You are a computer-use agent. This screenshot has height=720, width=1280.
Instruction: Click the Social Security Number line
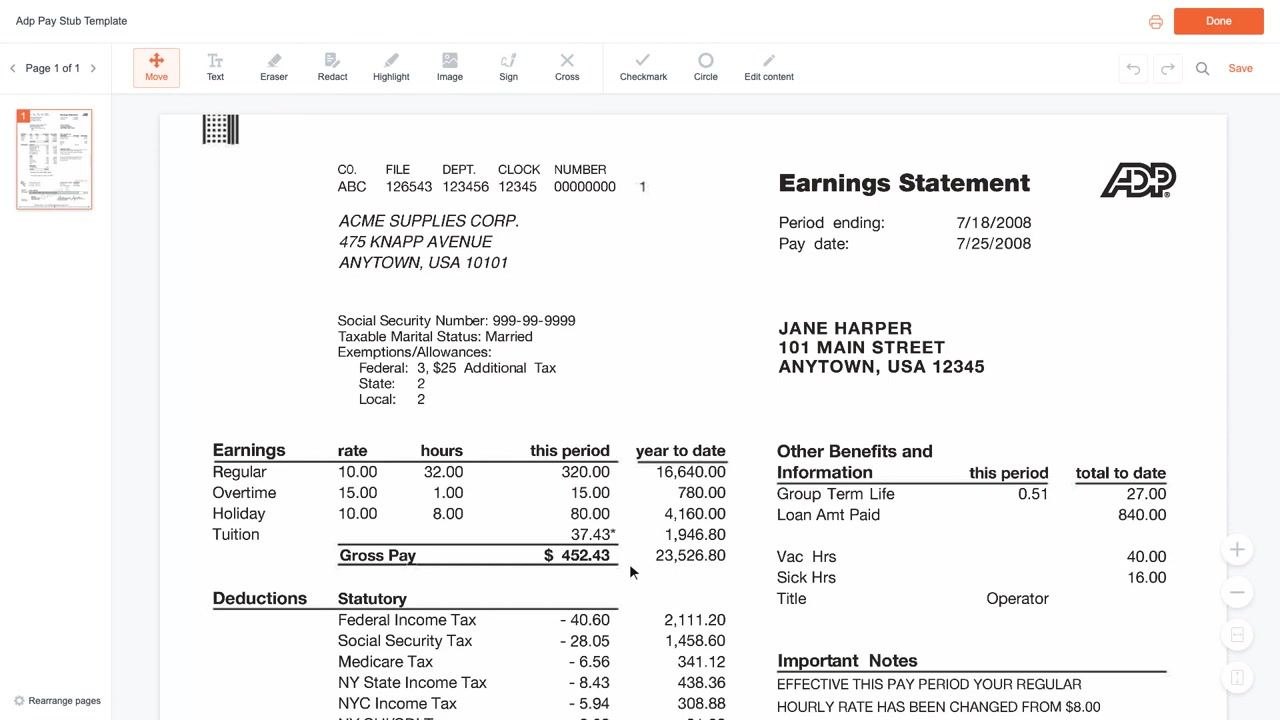pos(456,321)
